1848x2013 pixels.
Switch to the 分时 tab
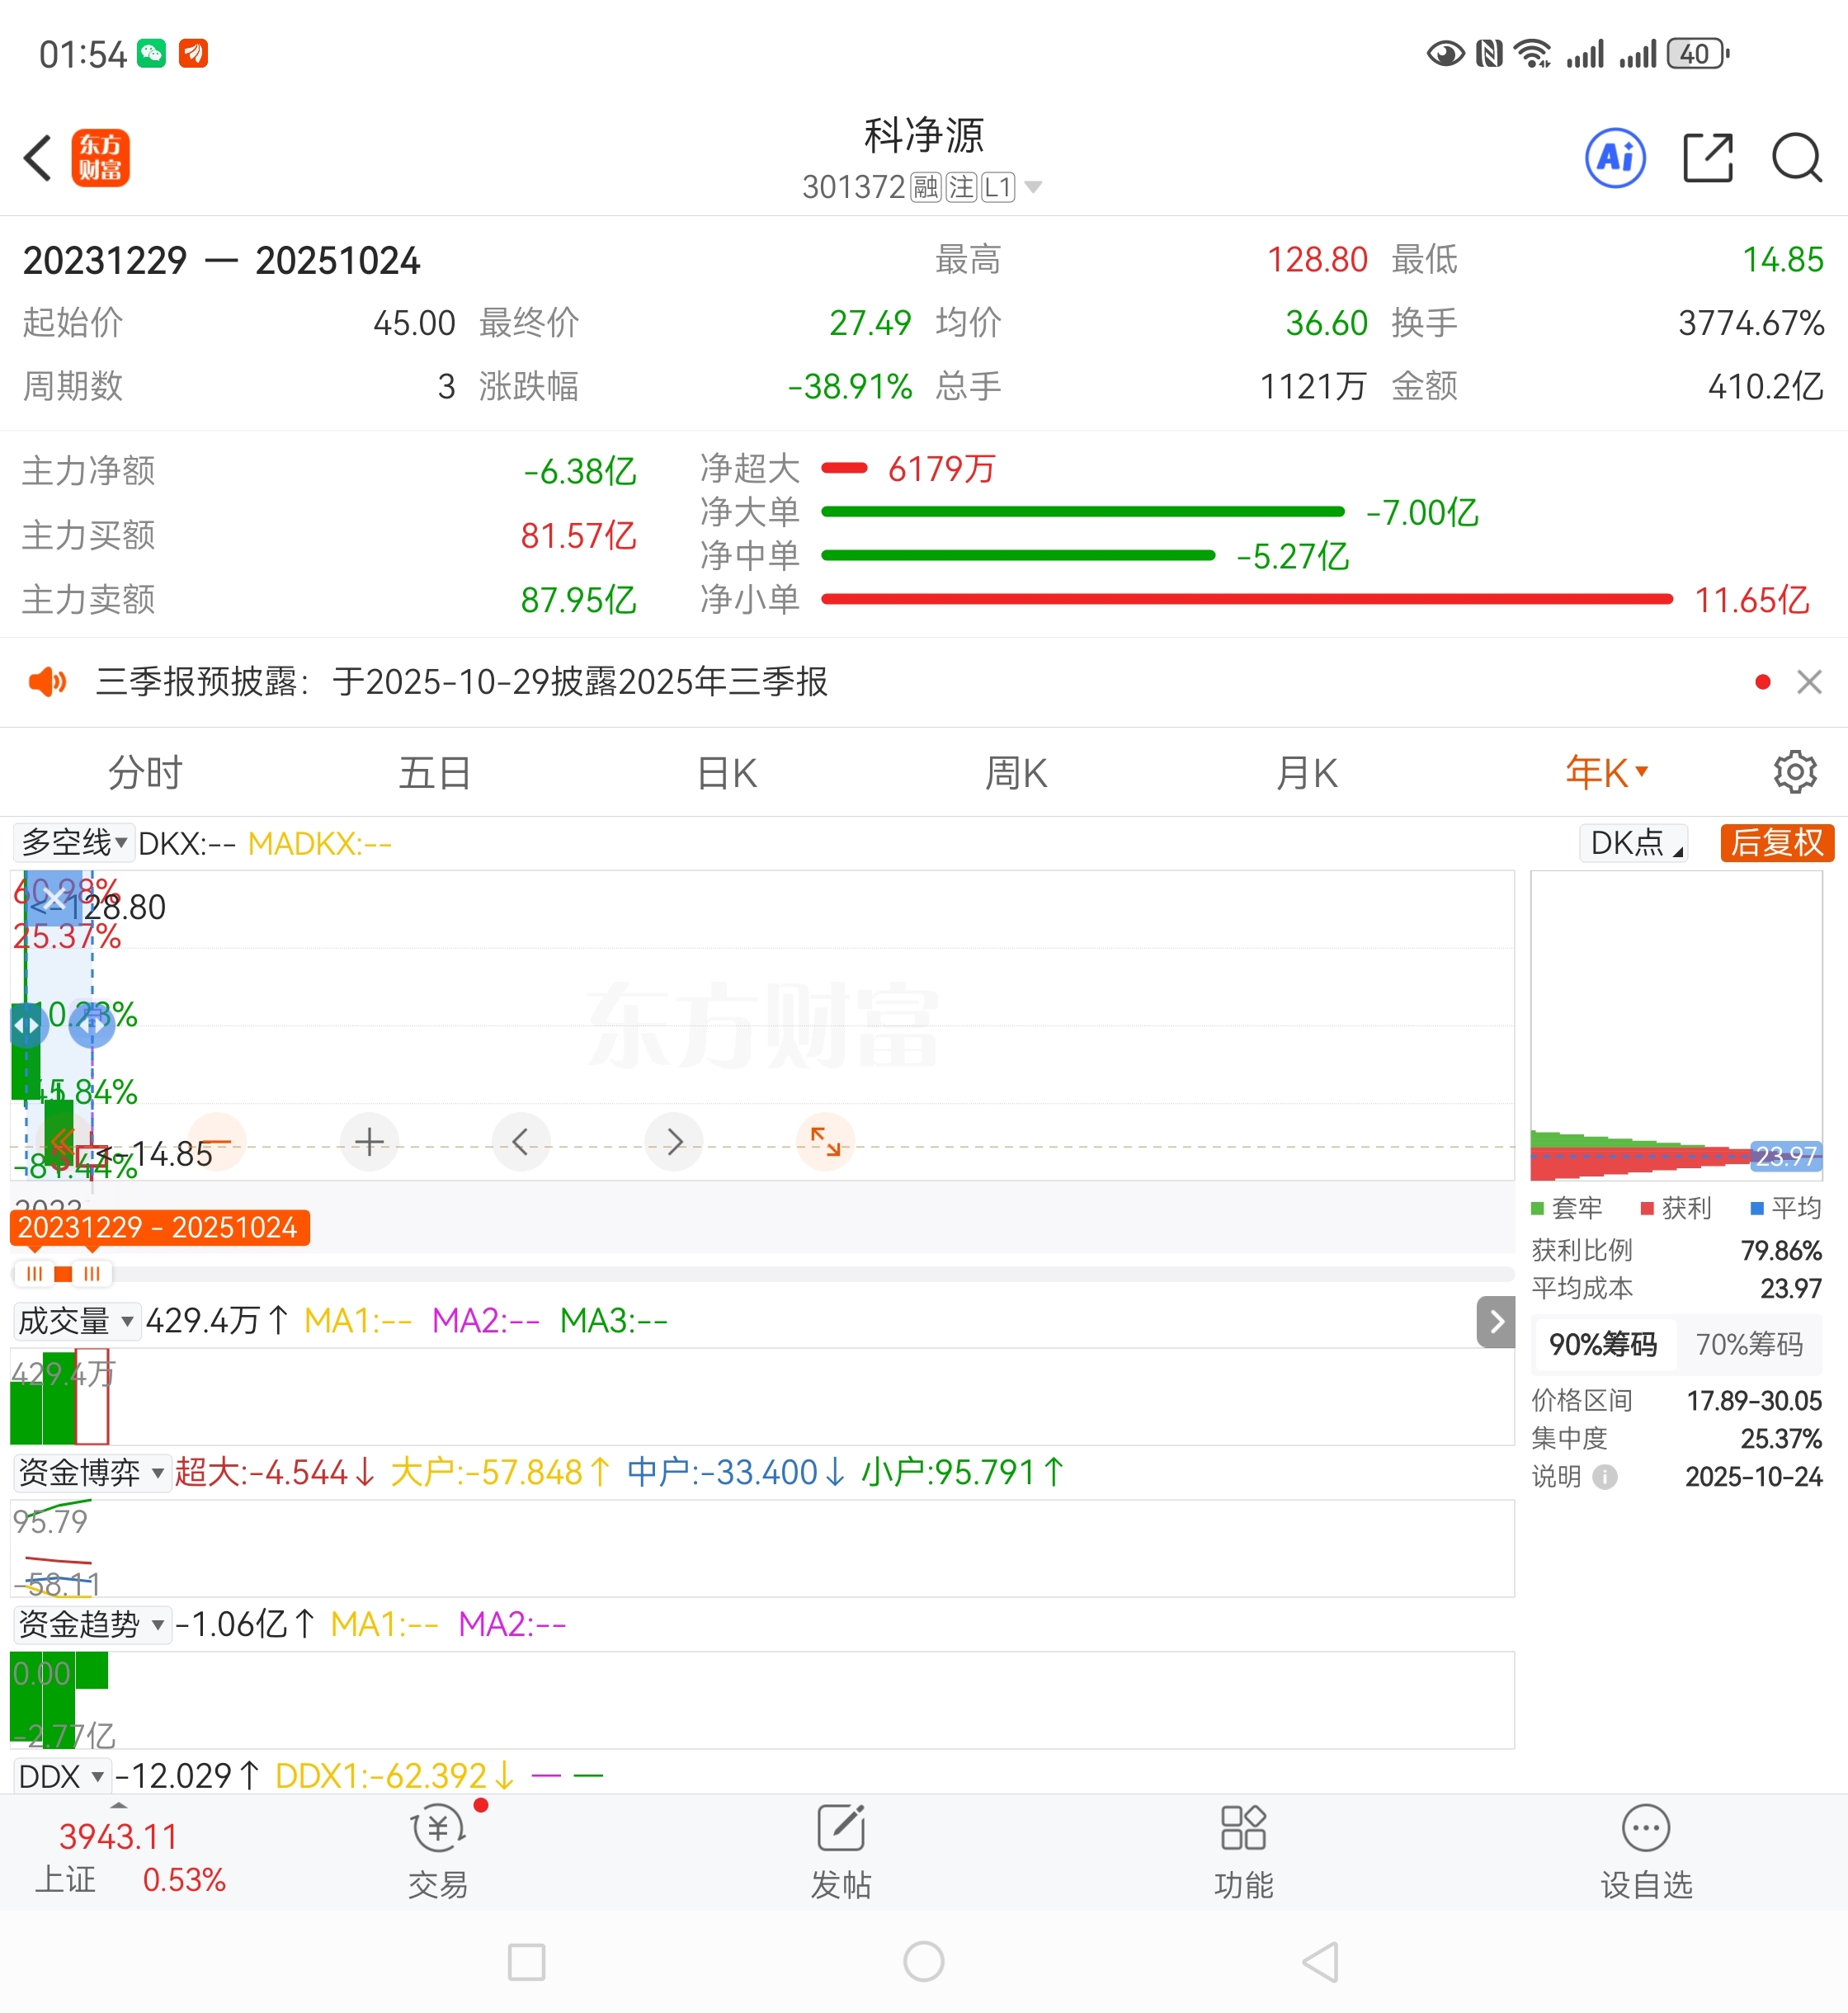click(145, 773)
